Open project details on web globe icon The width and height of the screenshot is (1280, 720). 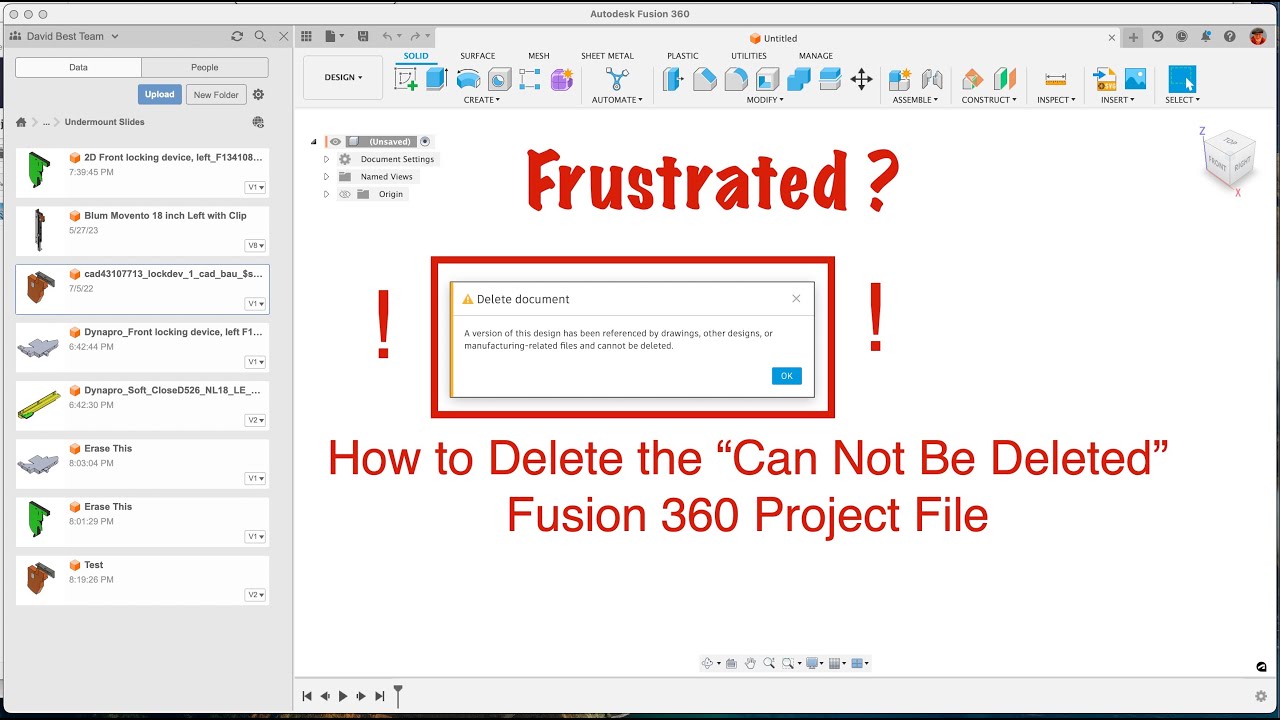tap(258, 122)
